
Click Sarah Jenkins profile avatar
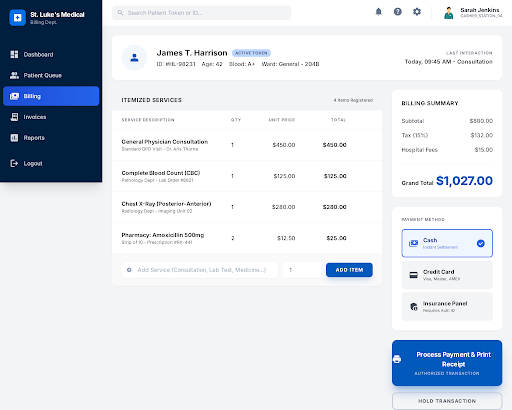(x=449, y=13)
